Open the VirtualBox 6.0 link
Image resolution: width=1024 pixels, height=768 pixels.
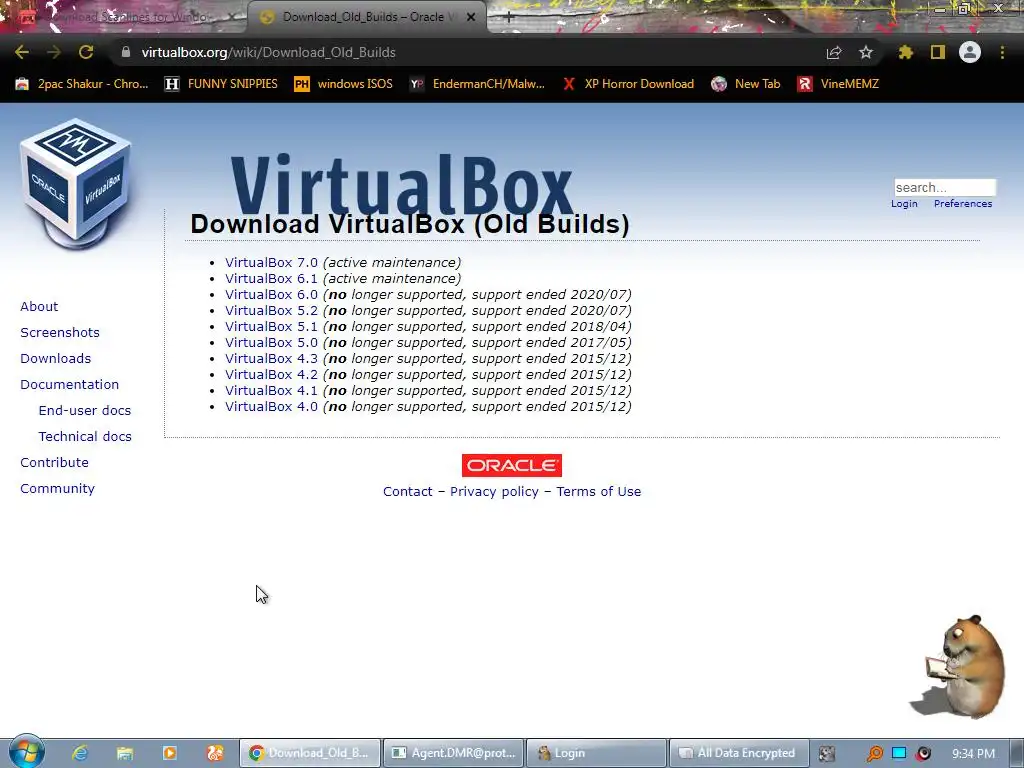click(271, 295)
